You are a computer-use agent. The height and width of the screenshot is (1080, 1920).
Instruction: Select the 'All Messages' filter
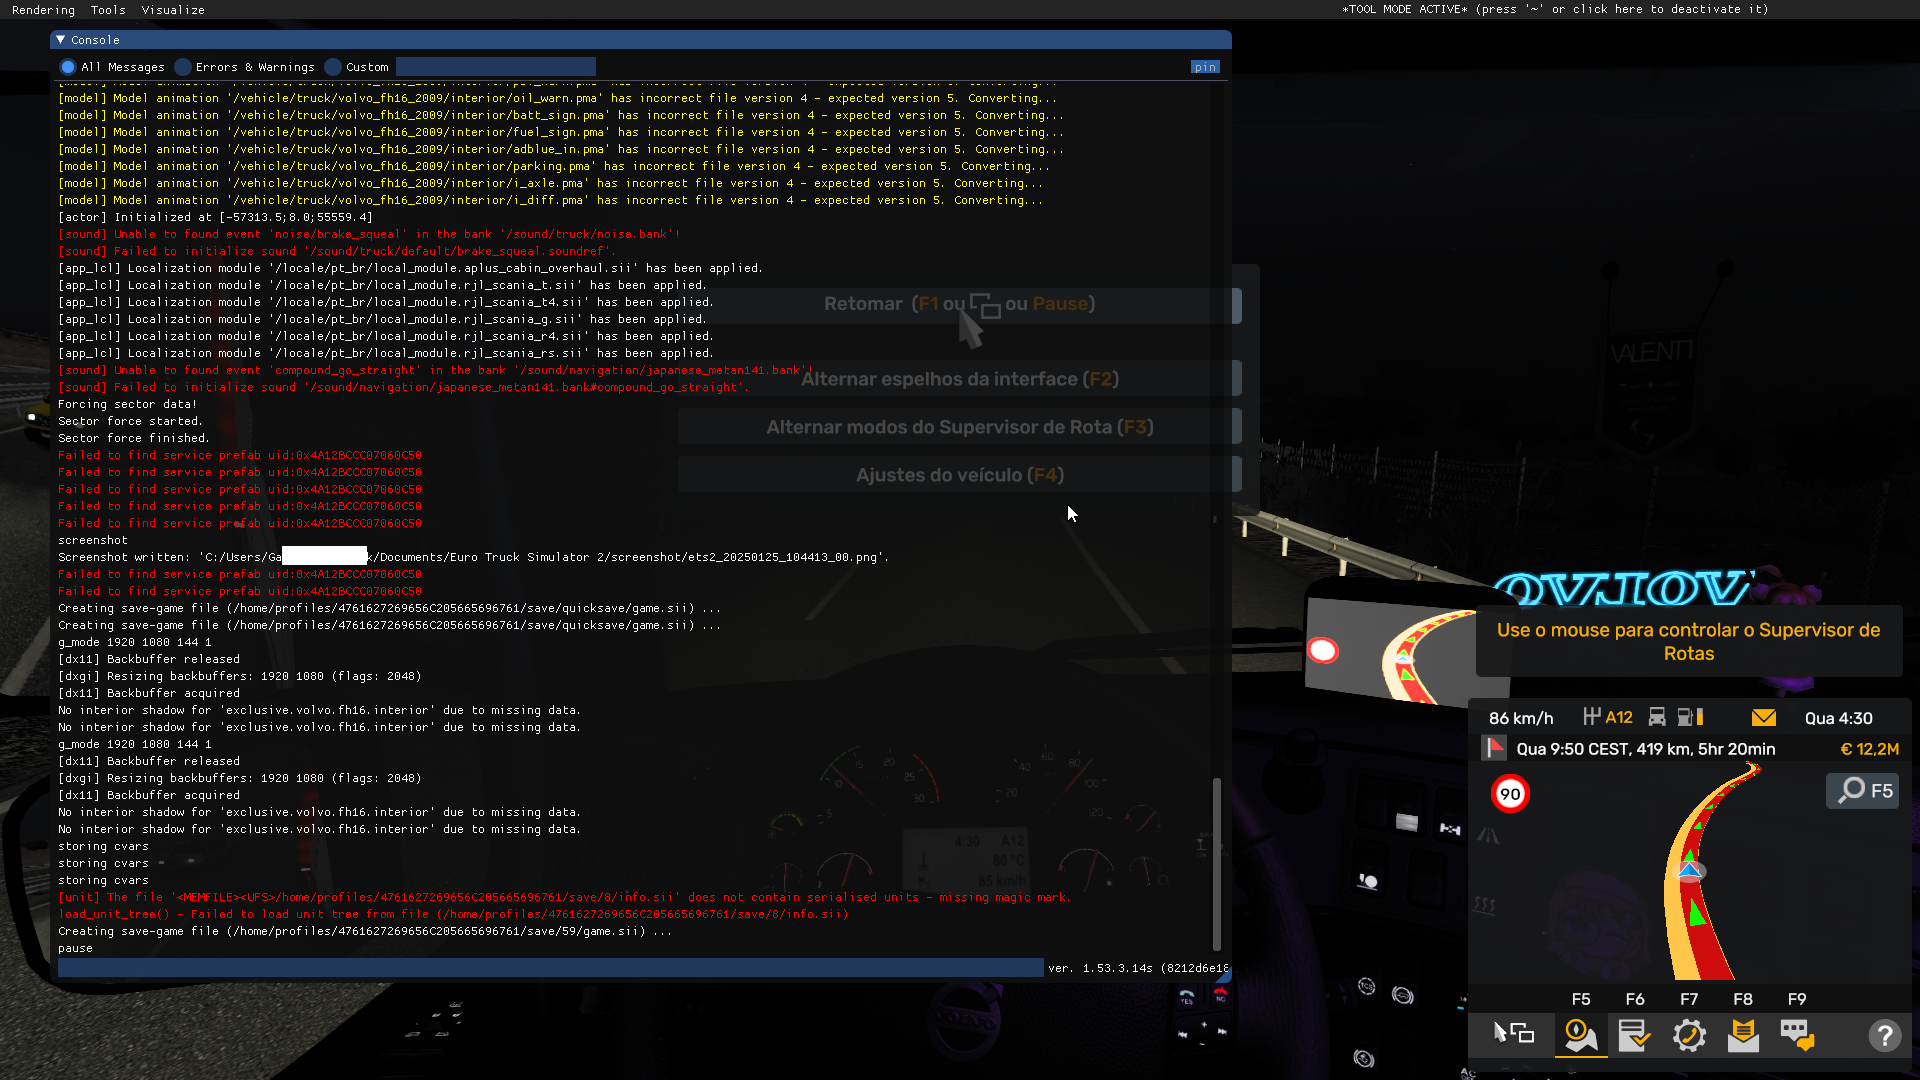[67, 66]
